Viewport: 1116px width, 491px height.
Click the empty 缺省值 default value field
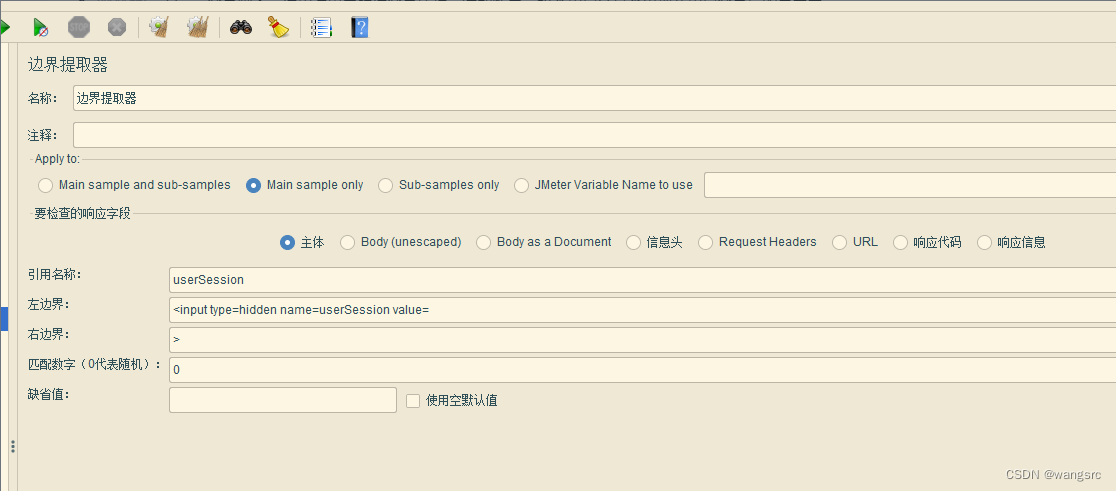coord(283,400)
